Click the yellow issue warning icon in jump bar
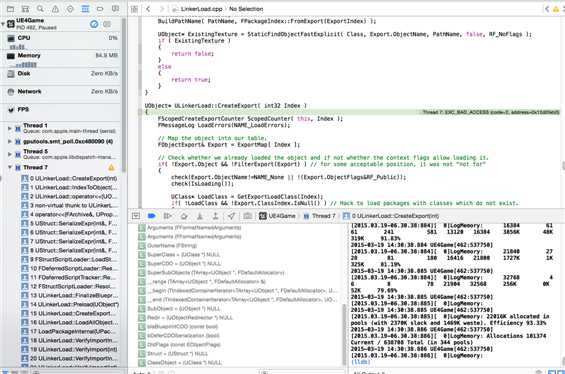Image resolution: width=565 pixels, height=374 pixels. click(x=556, y=9)
